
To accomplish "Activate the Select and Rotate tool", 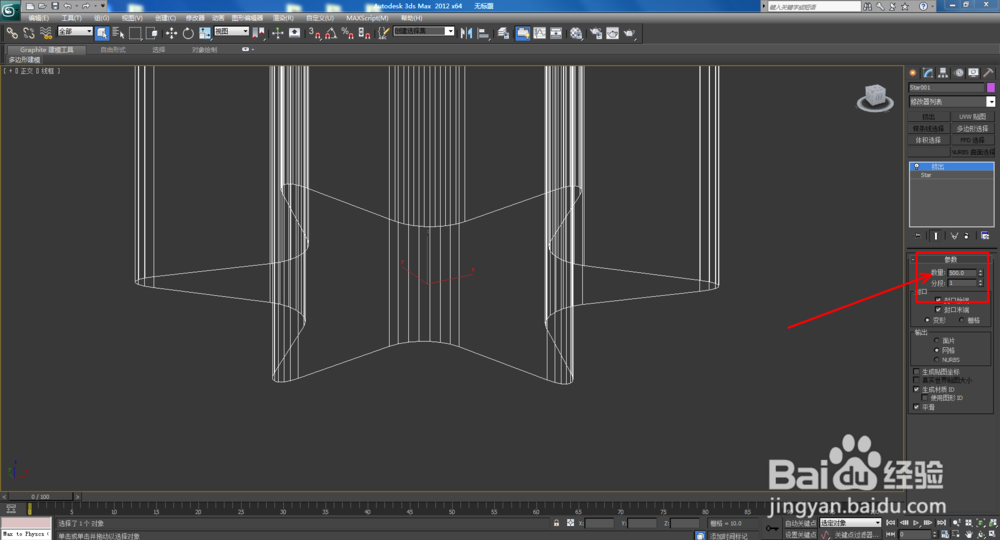I will [x=188, y=33].
